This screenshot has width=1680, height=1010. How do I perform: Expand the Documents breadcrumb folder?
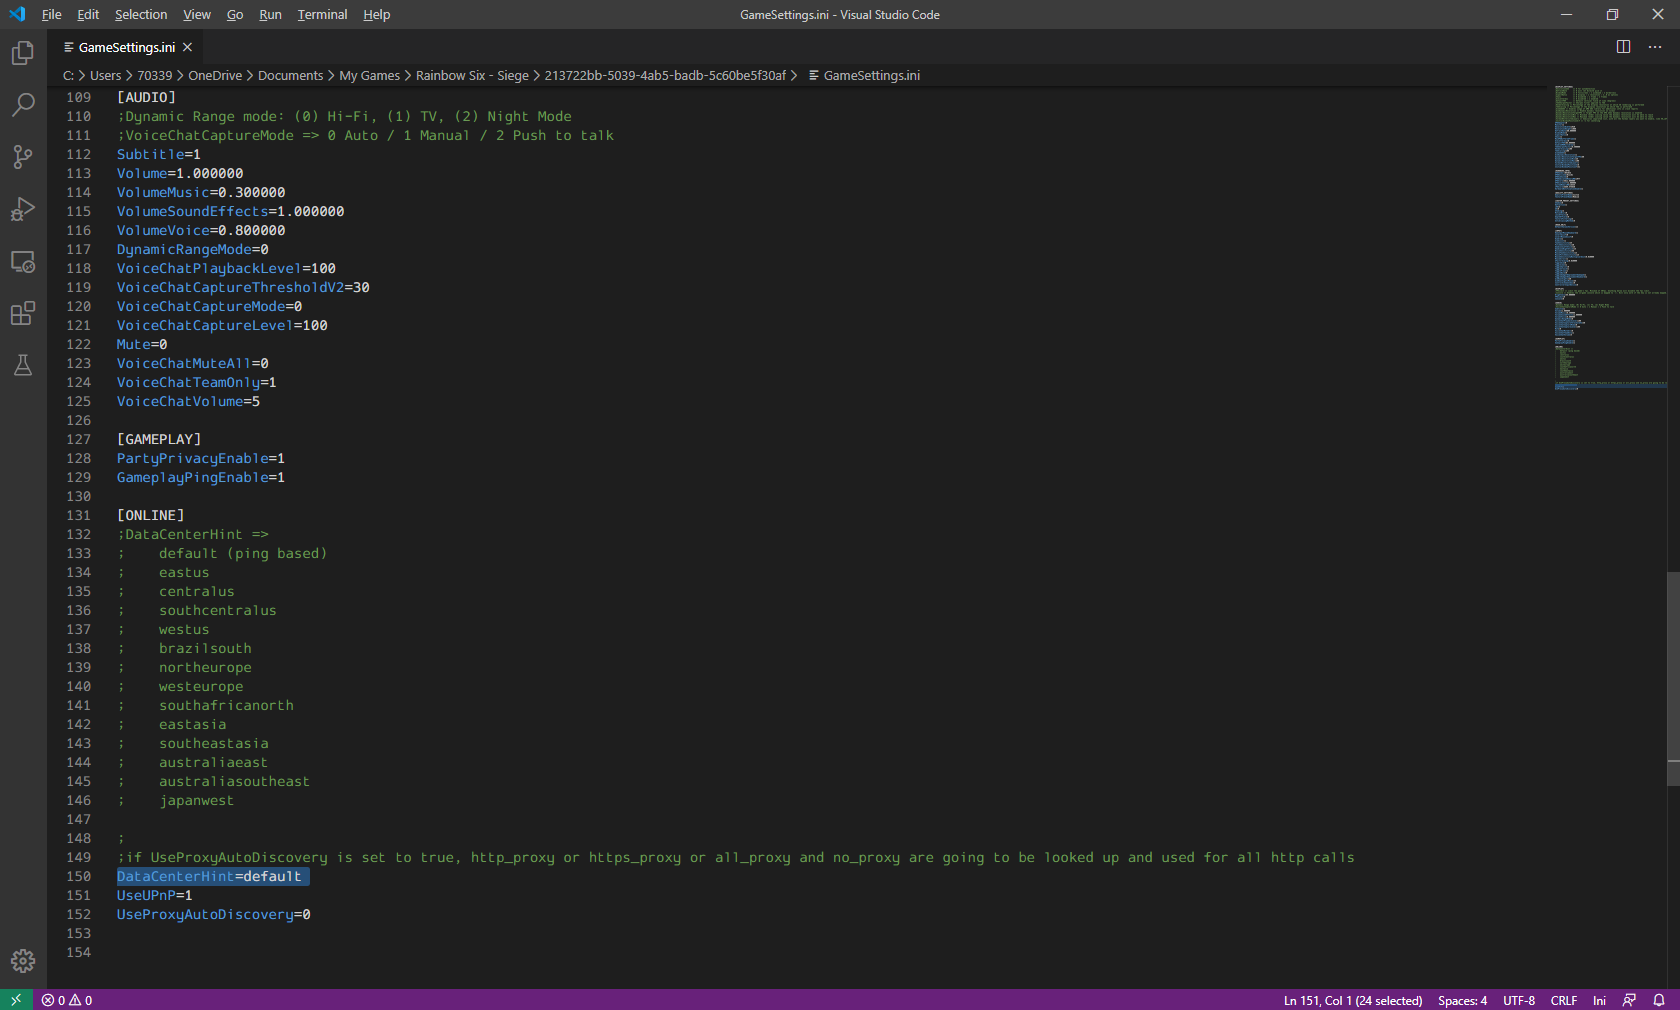coord(290,75)
